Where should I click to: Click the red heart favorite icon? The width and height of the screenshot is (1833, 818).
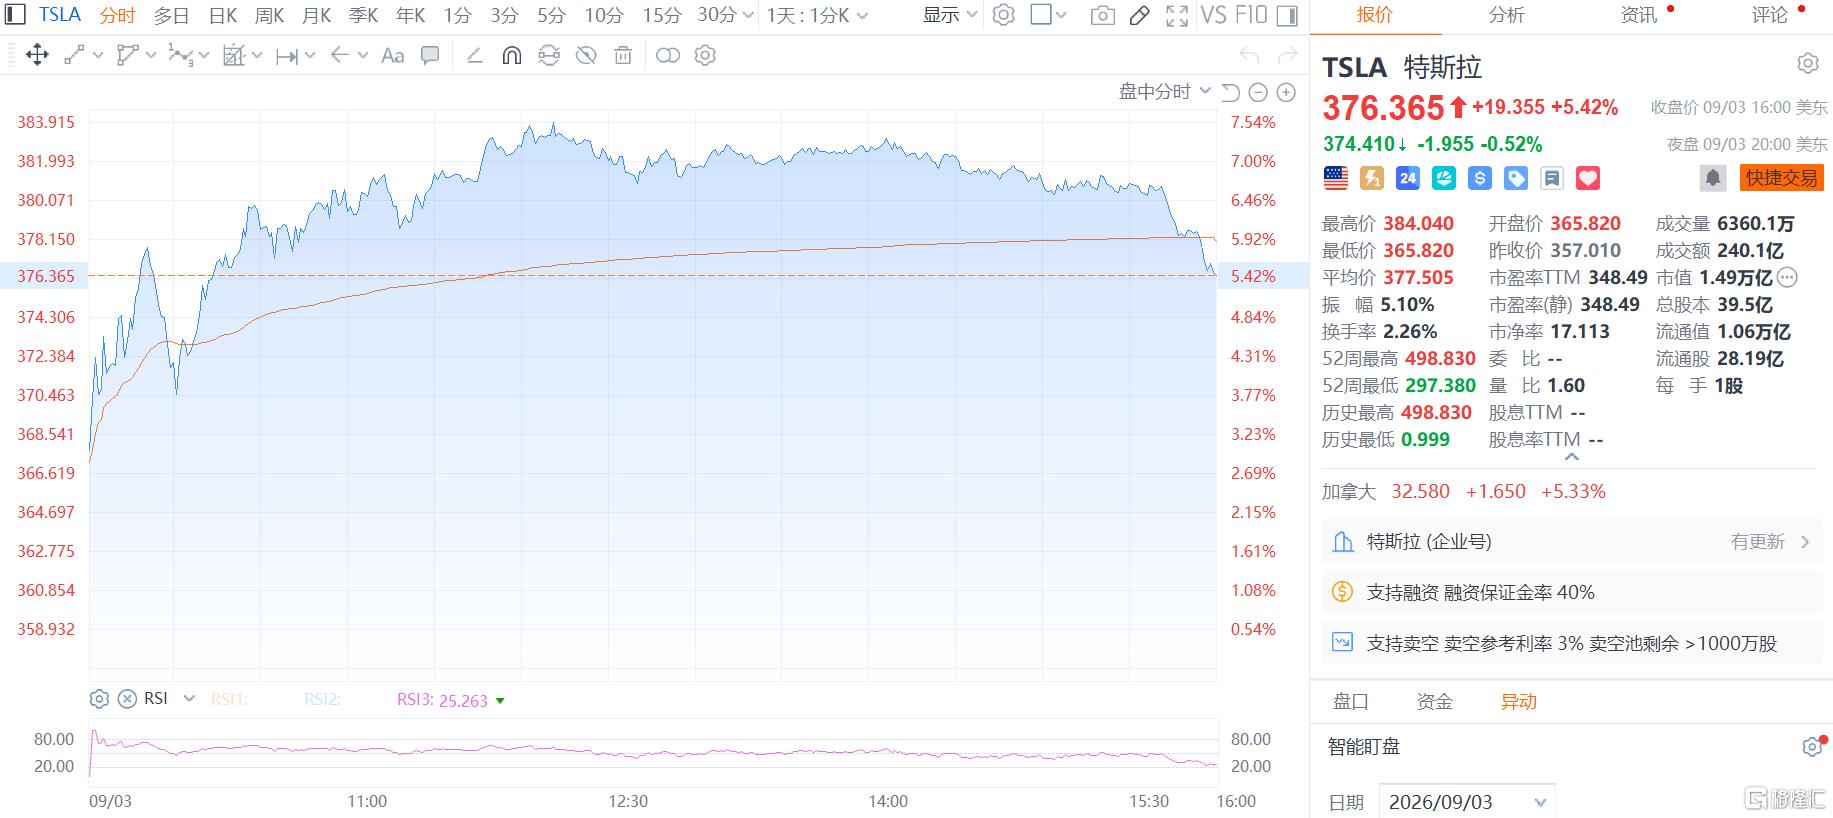click(1588, 178)
